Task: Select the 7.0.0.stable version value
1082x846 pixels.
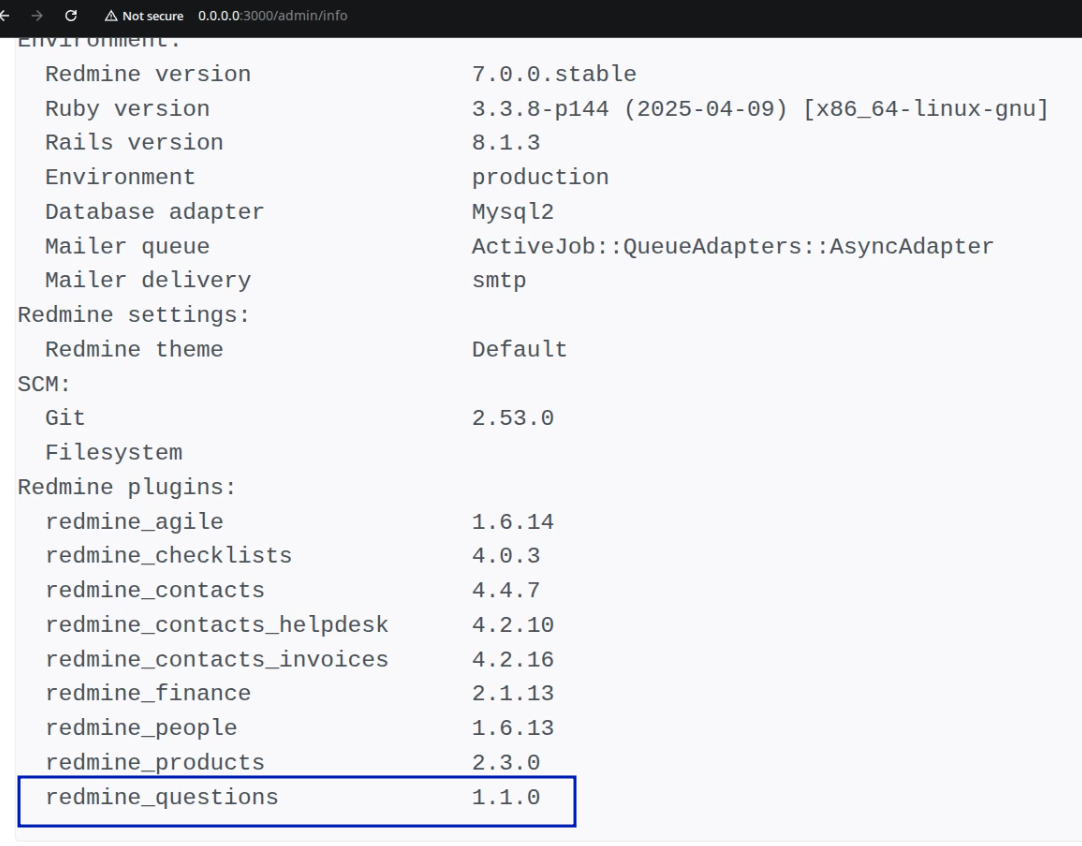Action: tap(554, 74)
